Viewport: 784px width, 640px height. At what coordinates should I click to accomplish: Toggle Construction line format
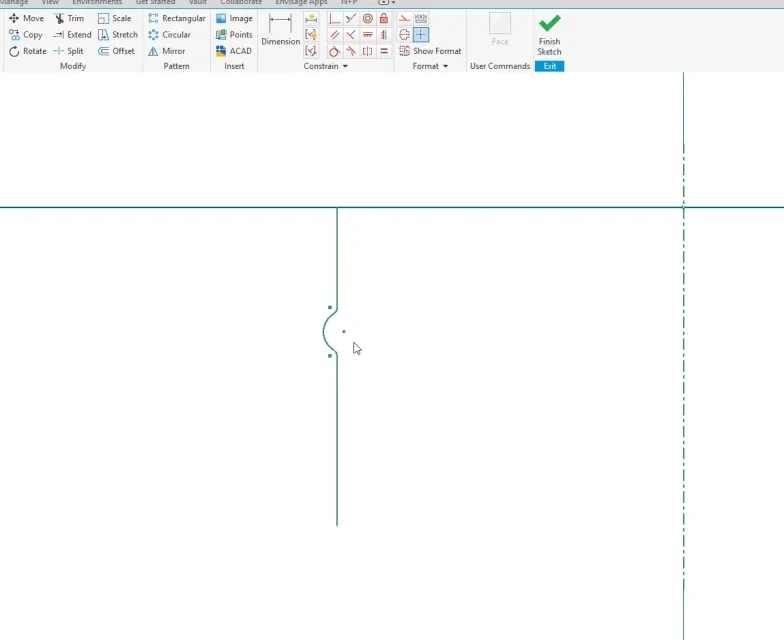404,19
